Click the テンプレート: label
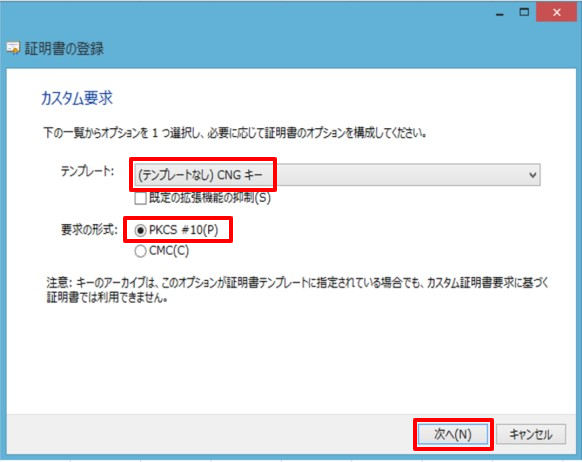Viewport: 582px width, 462px height. tap(88, 171)
